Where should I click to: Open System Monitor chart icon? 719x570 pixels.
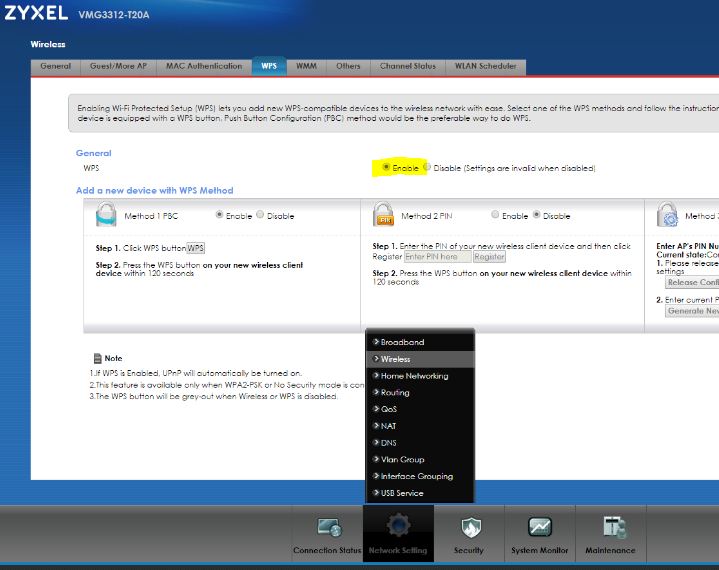(539, 527)
